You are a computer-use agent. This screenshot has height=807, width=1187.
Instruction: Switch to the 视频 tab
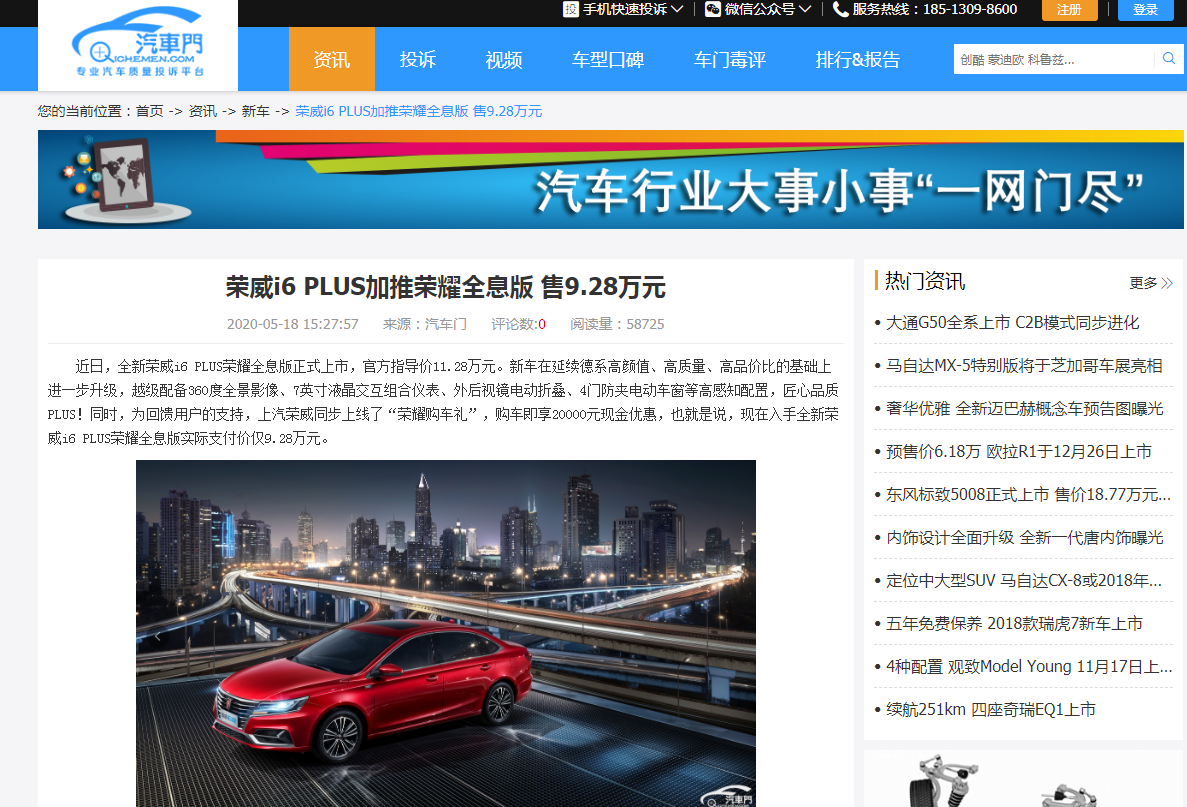[x=503, y=59]
